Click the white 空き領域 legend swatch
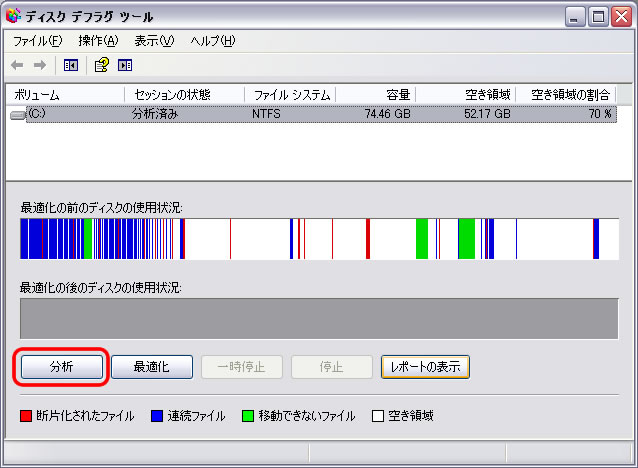The height and width of the screenshot is (468, 638). pos(378,416)
